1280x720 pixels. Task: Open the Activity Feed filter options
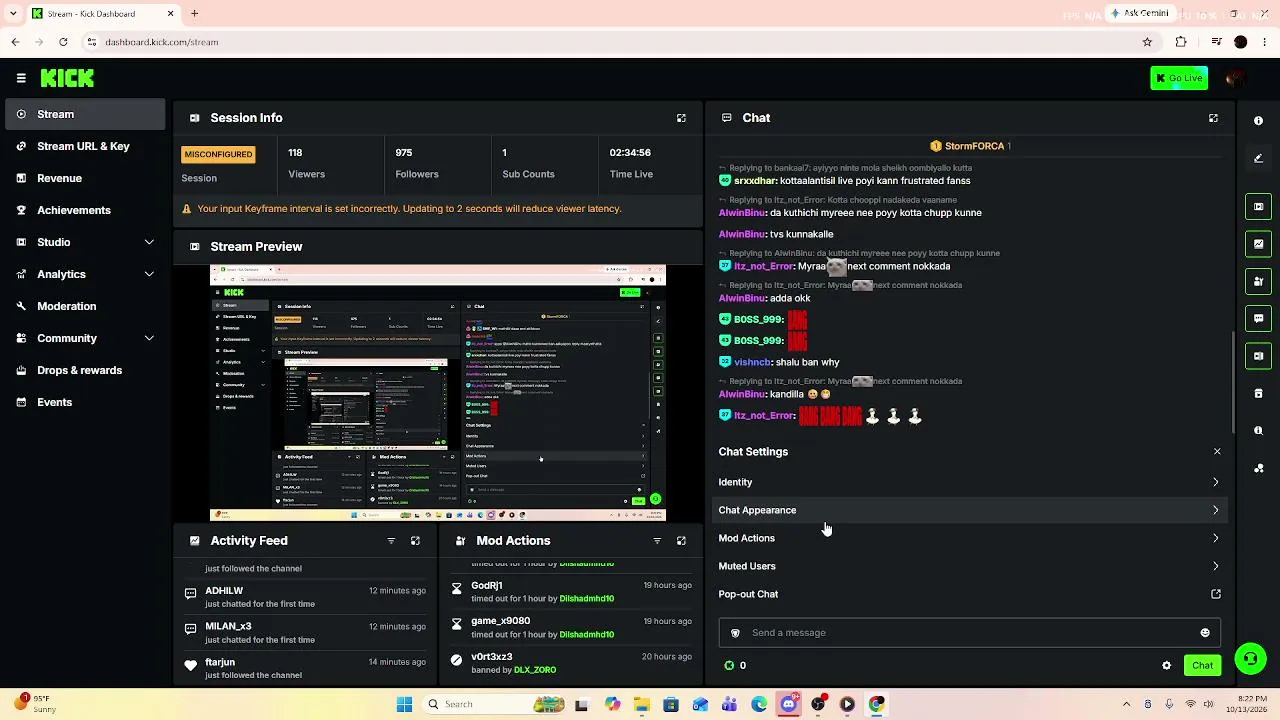pyautogui.click(x=391, y=541)
